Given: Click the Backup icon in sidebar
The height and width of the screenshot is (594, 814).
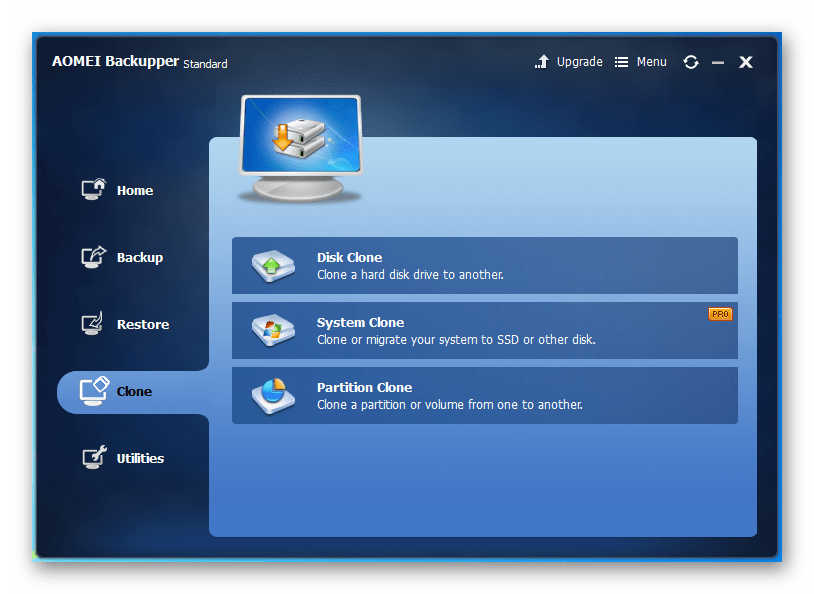Looking at the screenshot, I should (93, 257).
